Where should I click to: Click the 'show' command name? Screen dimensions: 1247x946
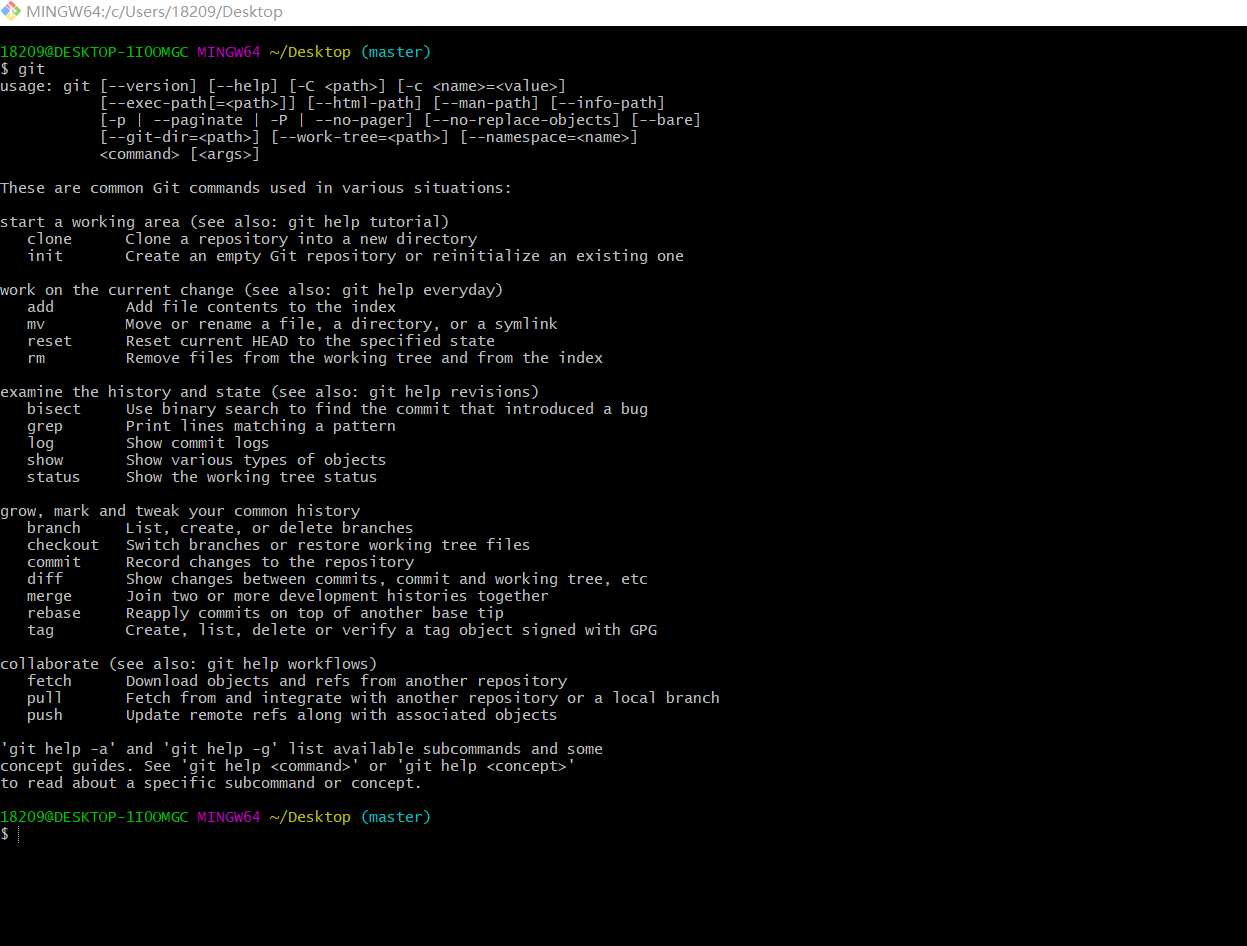pyautogui.click(x=45, y=460)
